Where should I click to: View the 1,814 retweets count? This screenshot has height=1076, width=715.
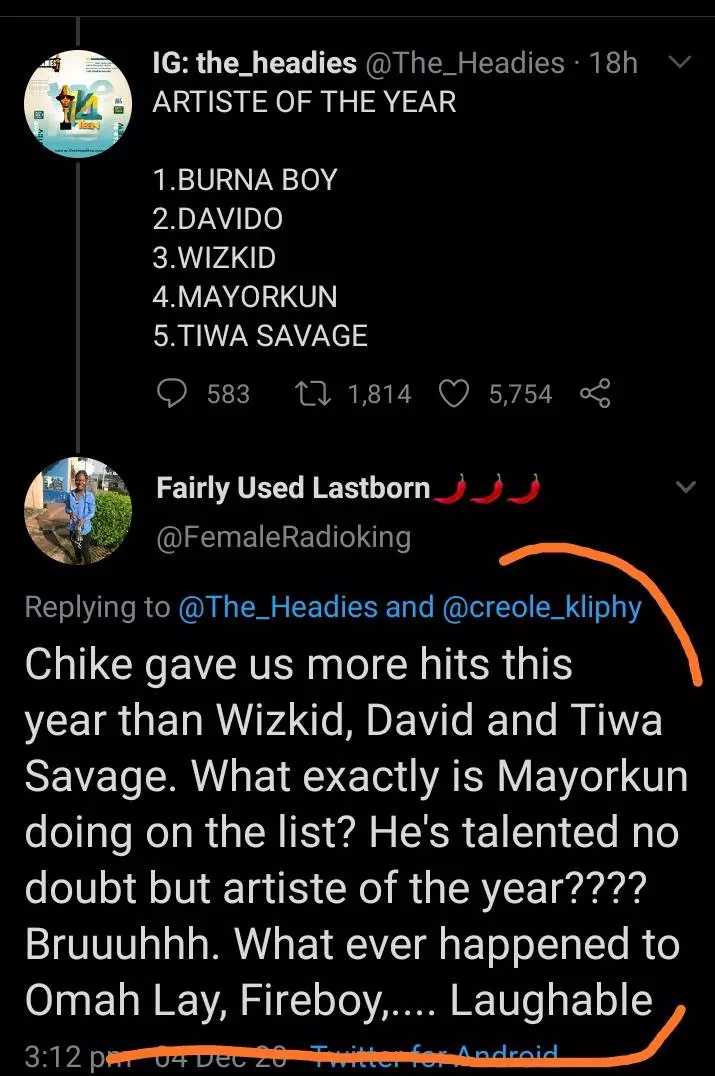click(379, 394)
